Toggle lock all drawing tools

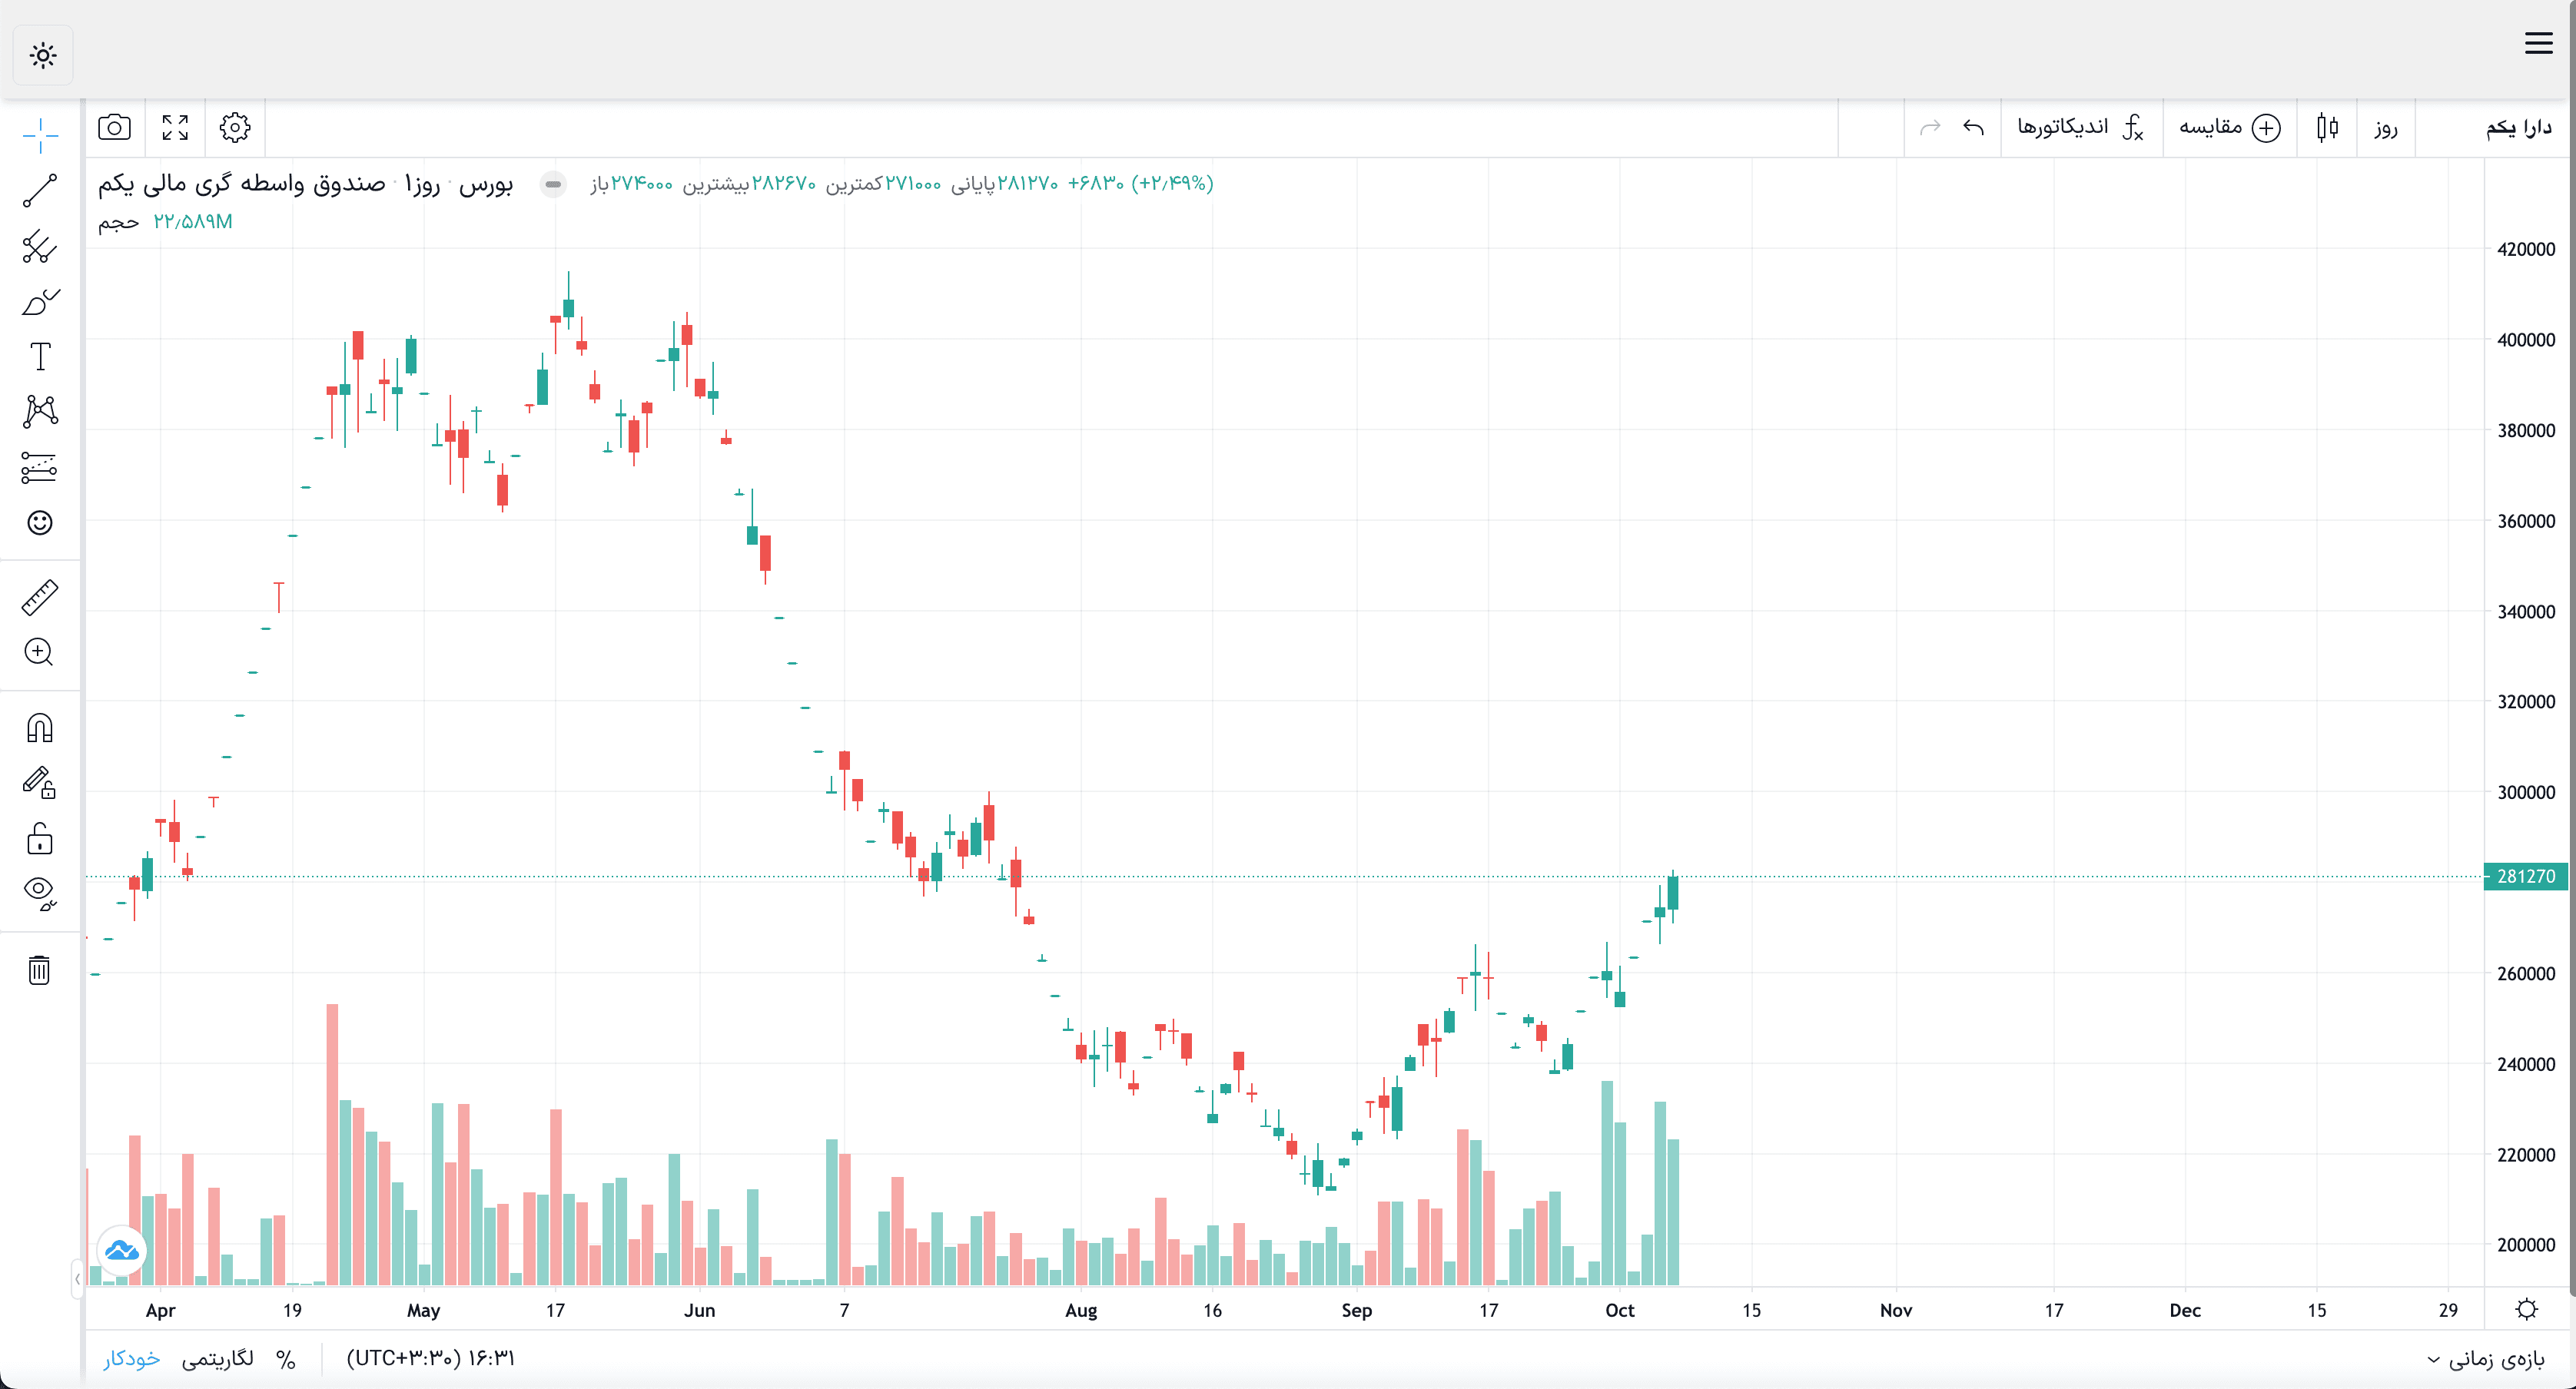point(40,838)
